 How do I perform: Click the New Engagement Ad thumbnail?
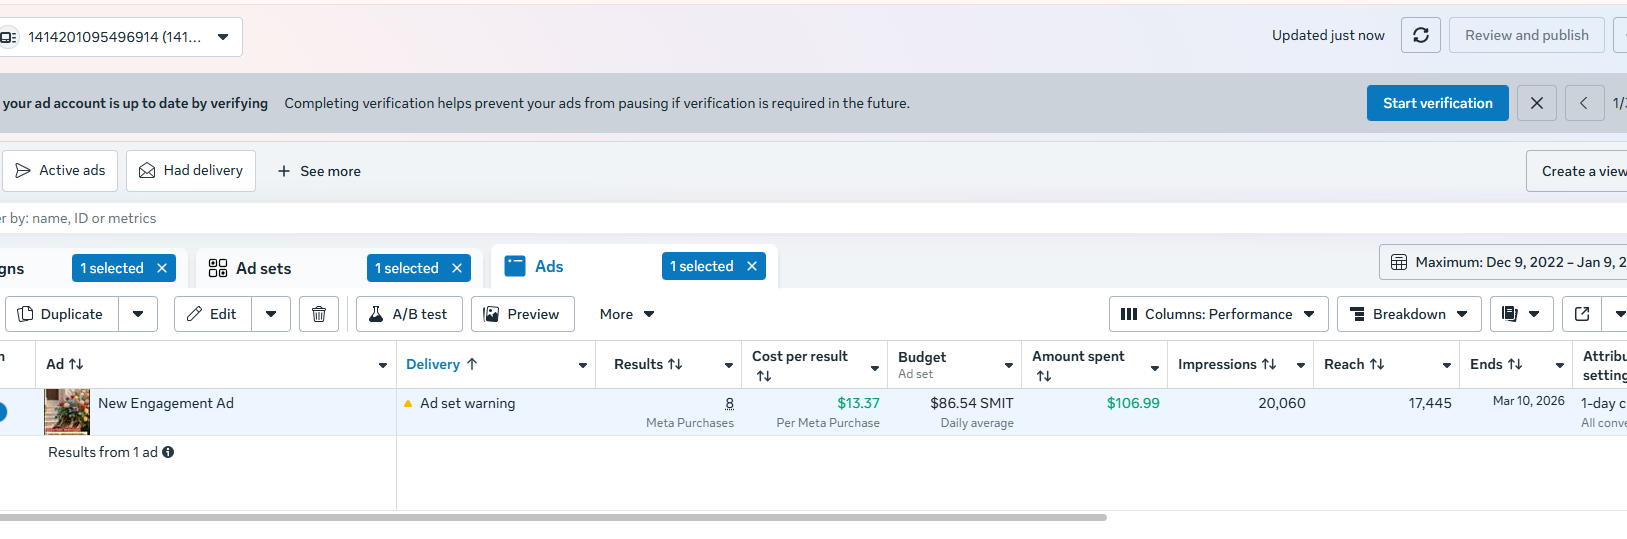click(x=67, y=411)
